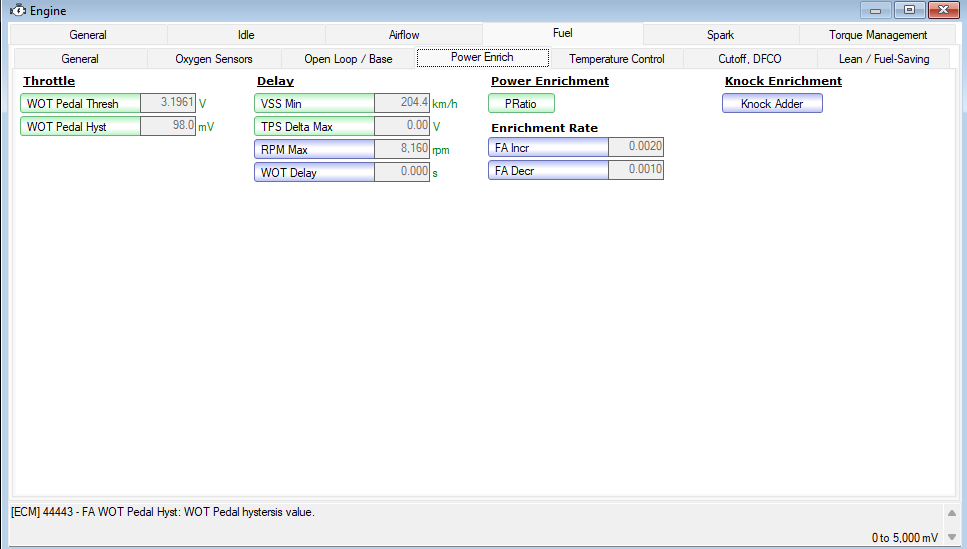This screenshot has width=967, height=549.
Task: Select the Torque Management tab
Action: [x=877, y=35]
